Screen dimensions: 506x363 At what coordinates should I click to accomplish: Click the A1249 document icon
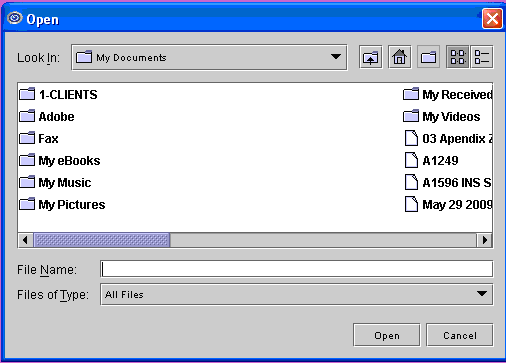[411, 160]
